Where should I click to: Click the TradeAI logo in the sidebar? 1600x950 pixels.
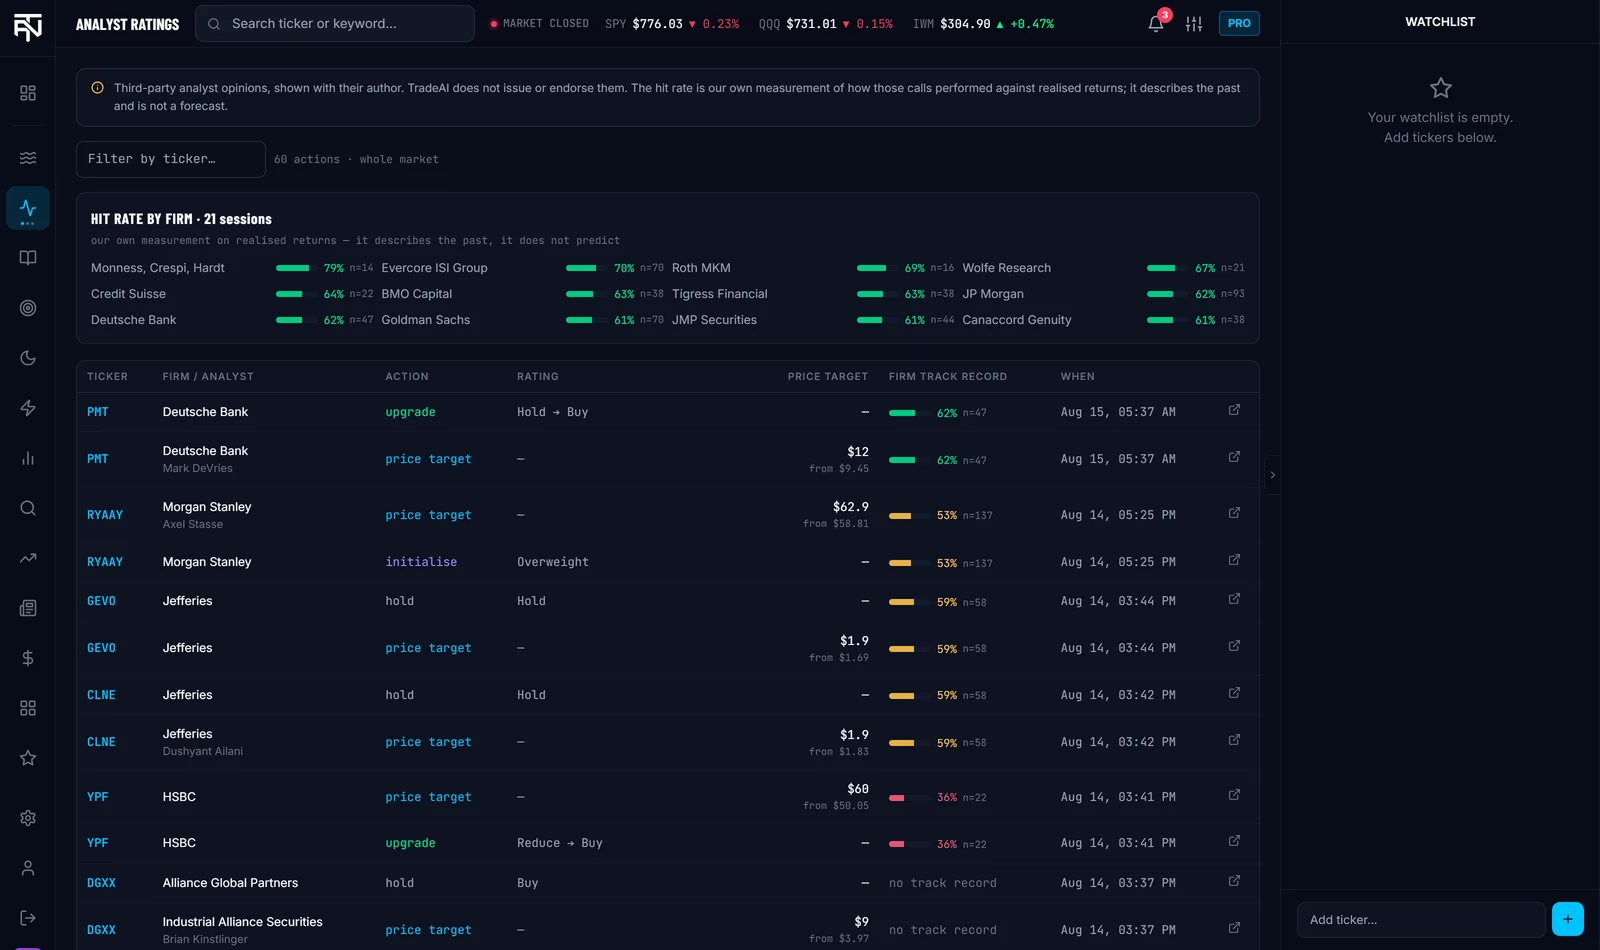coord(28,27)
